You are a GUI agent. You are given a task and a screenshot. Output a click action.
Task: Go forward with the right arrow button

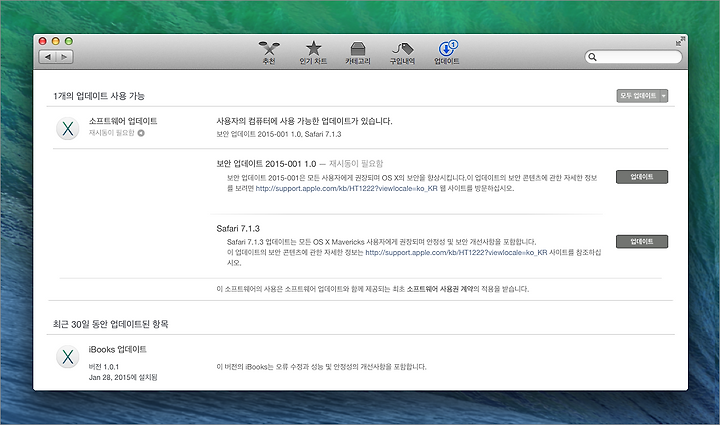(64, 57)
